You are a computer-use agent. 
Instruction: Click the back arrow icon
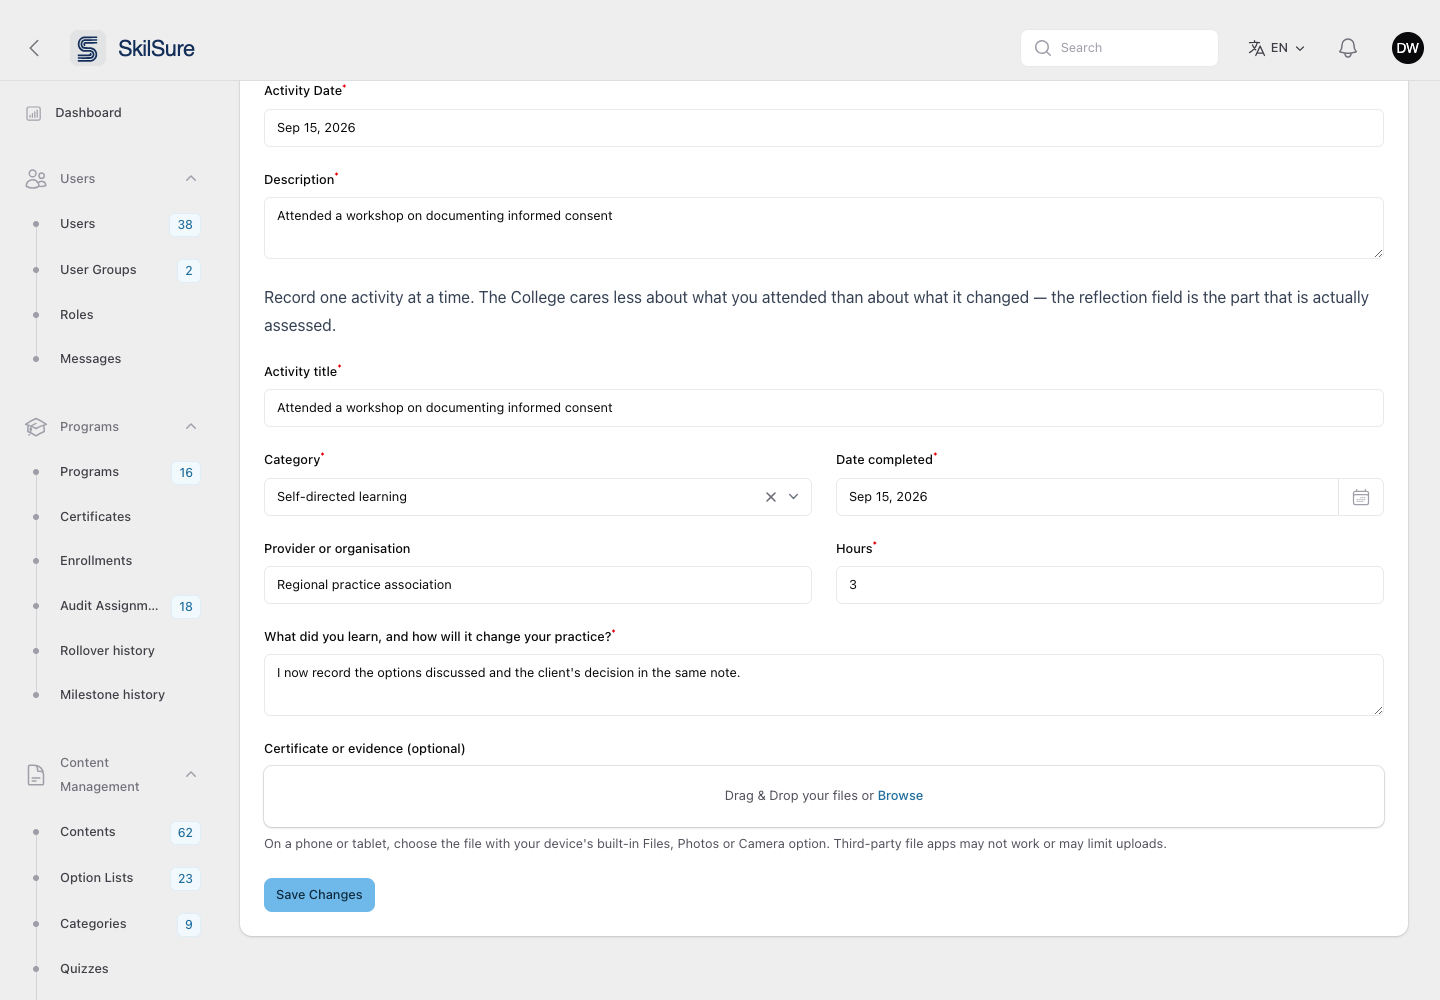click(x=34, y=48)
